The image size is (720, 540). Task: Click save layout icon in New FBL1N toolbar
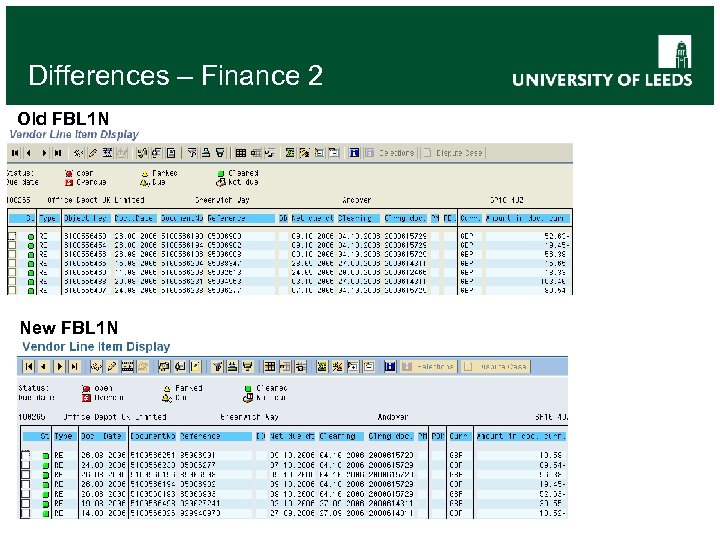pos(301,366)
